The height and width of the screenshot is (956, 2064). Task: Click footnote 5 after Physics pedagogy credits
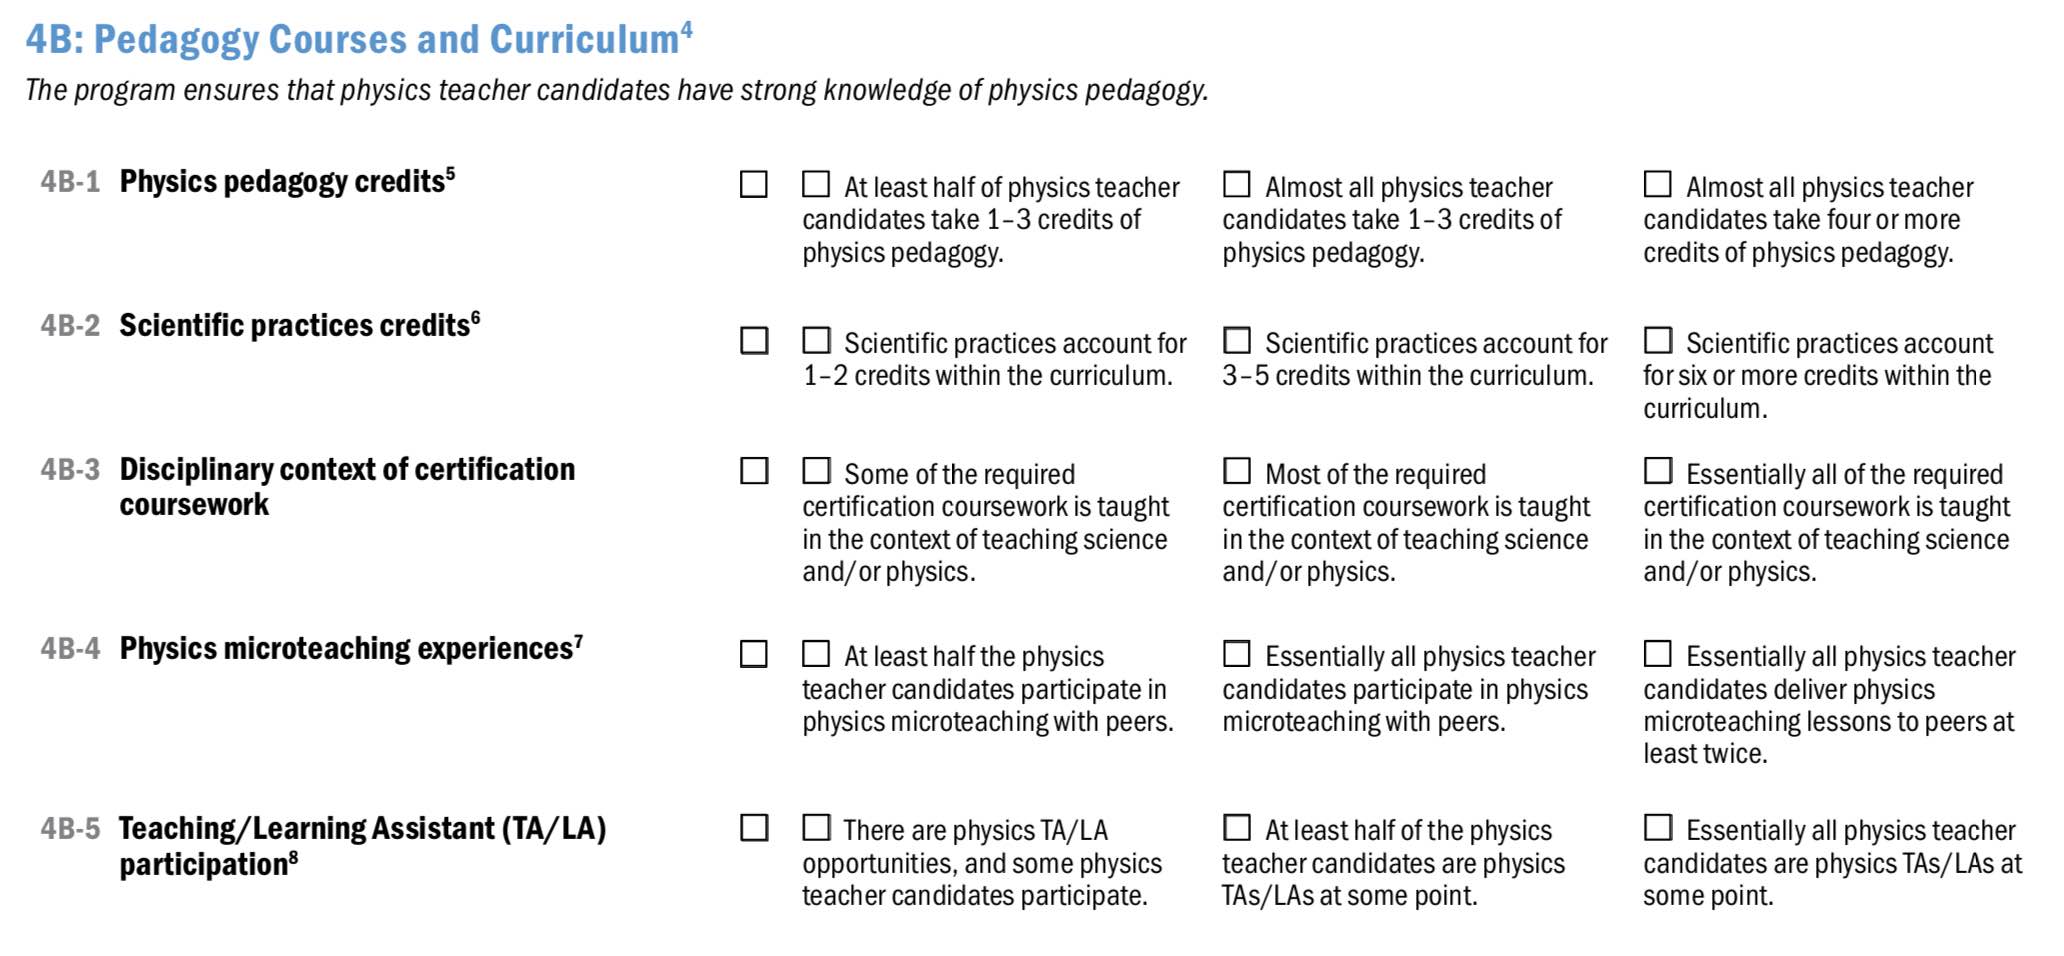(450, 172)
